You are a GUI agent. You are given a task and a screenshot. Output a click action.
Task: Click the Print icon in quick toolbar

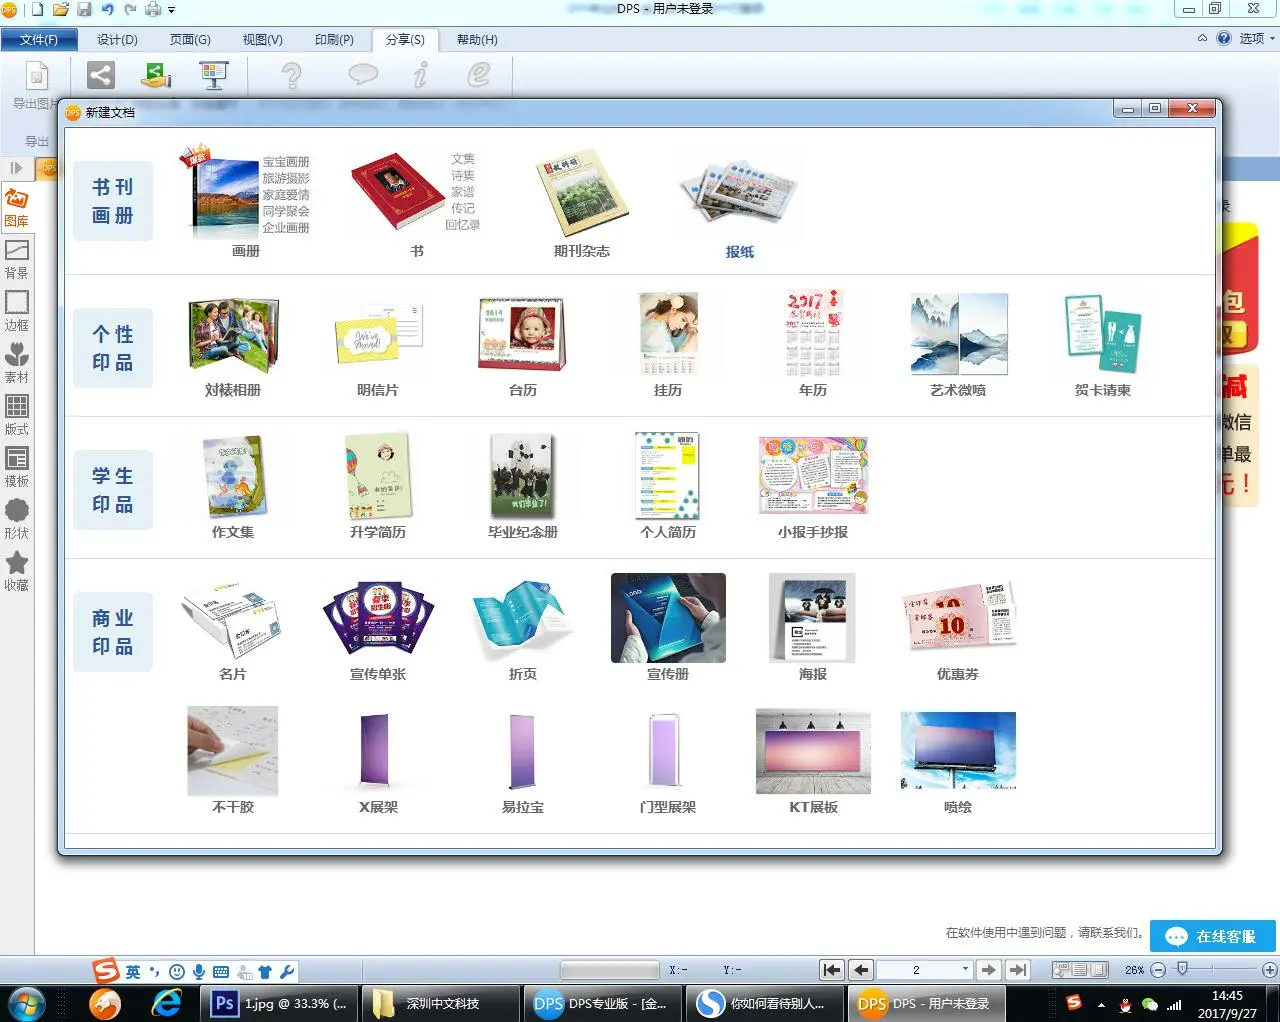tap(153, 10)
